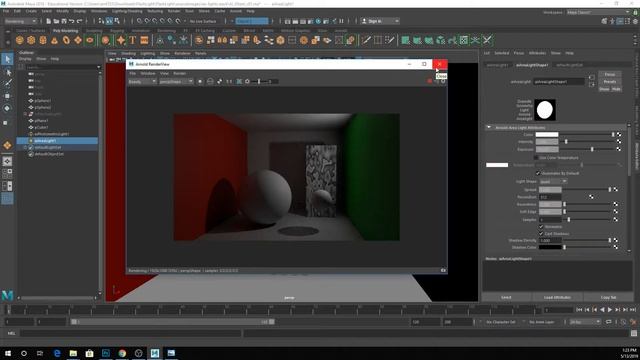Click the Select button at panel bottom
Screen dimensions: 640x360
507,298
